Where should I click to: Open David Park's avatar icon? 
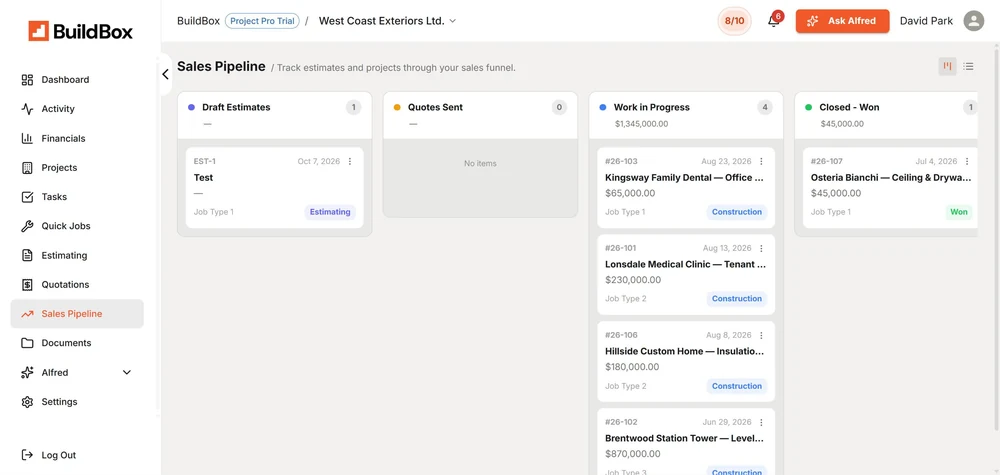(974, 20)
